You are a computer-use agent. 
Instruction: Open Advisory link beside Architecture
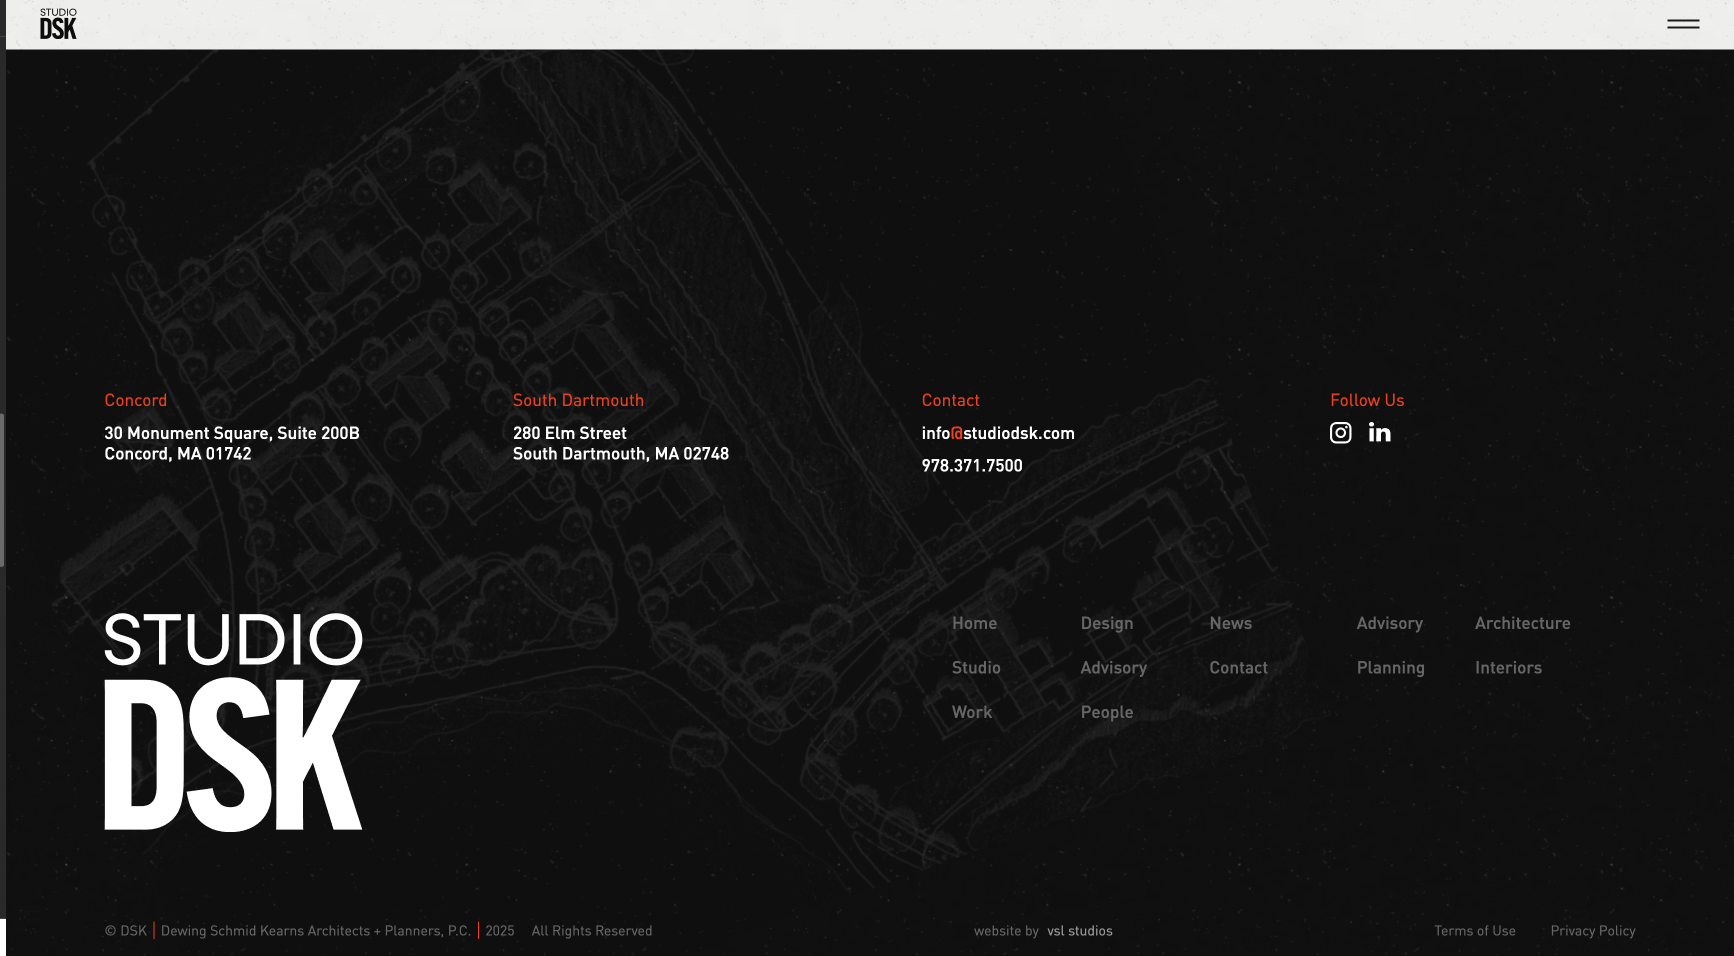point(1389,623)
